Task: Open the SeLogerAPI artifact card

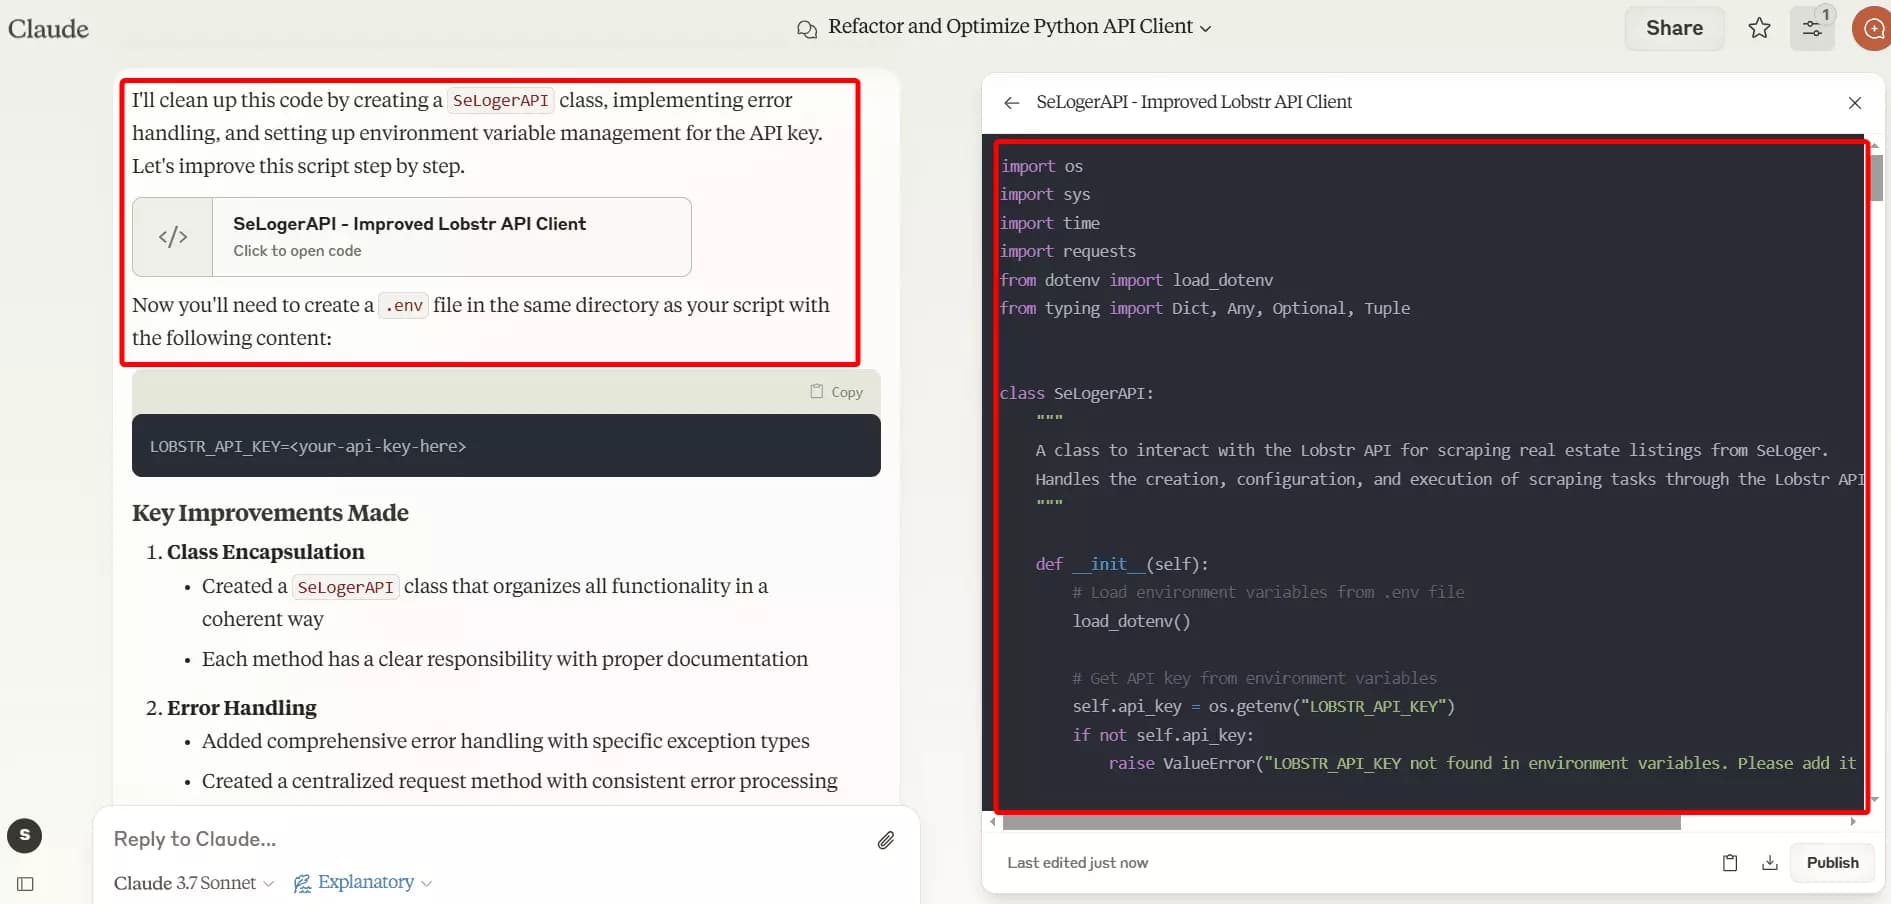Action: pos(412,237)
